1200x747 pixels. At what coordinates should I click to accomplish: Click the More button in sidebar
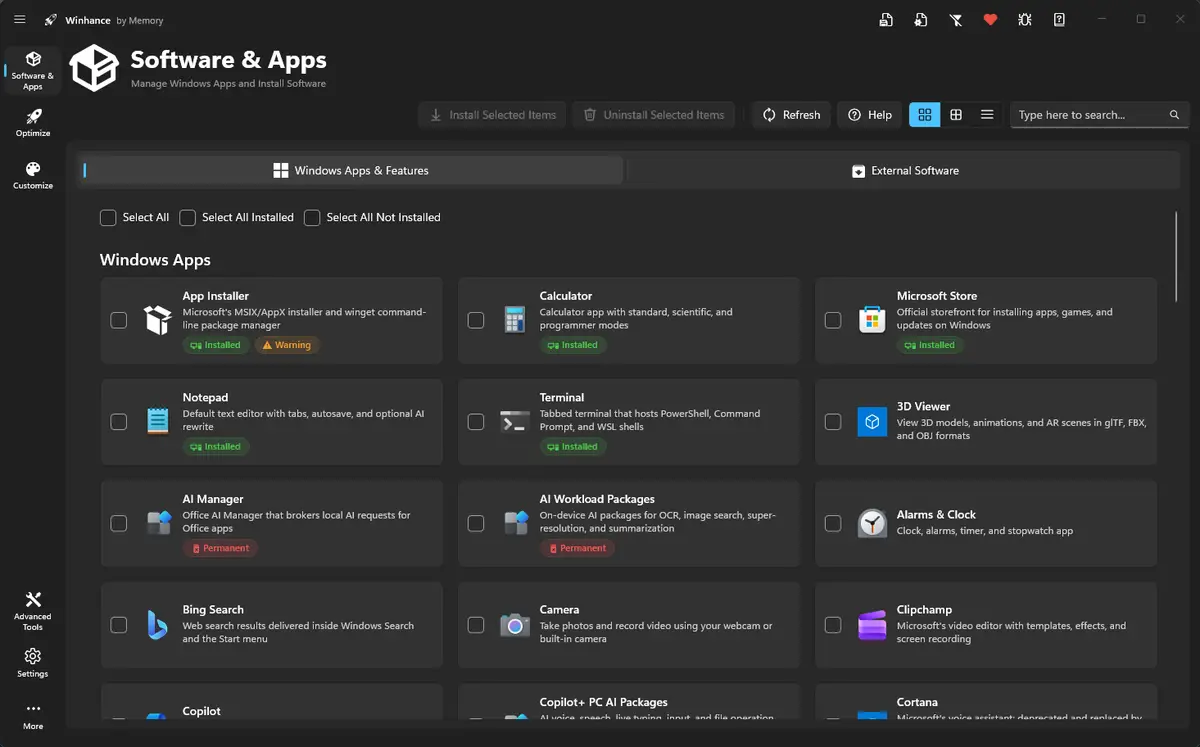(33, 716)
